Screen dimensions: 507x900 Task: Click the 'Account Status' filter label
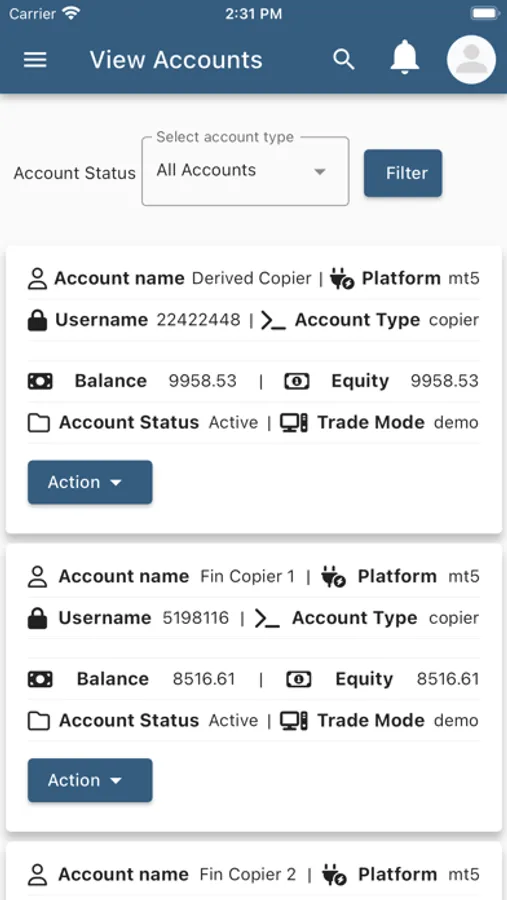point(75,173)
